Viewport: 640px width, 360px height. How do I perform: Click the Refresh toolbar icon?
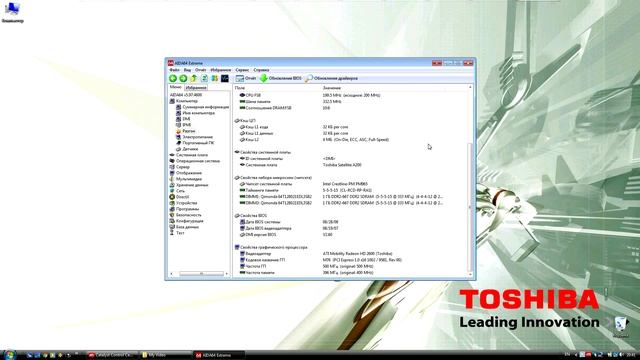[204, 78]
